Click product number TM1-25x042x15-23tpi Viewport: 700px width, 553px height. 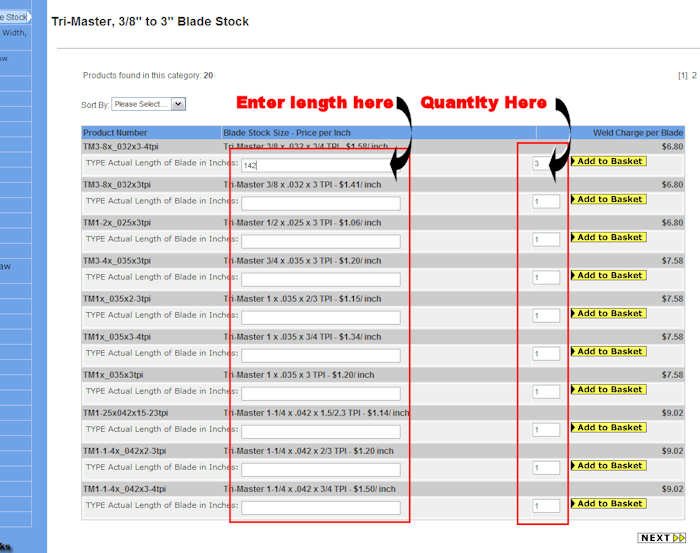coord(125,413)
